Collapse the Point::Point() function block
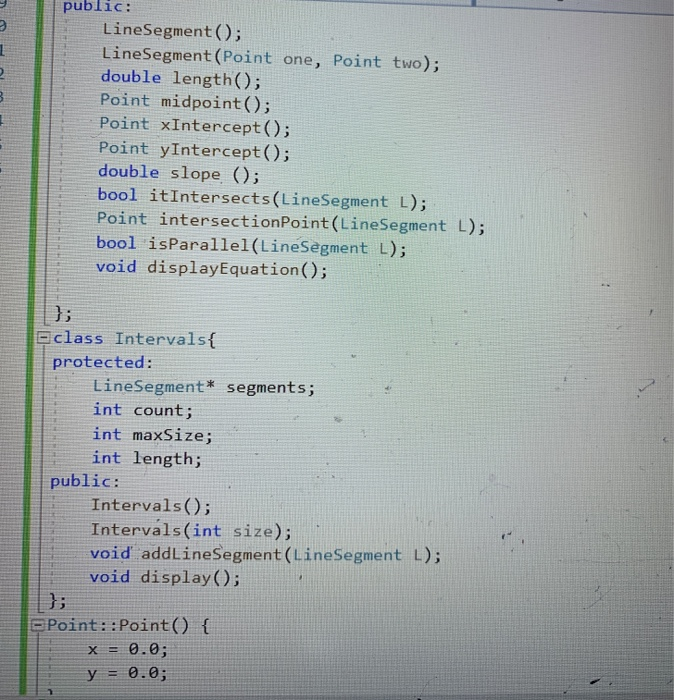The height and width of the screenshot is (700, 674). click(37, 625)
